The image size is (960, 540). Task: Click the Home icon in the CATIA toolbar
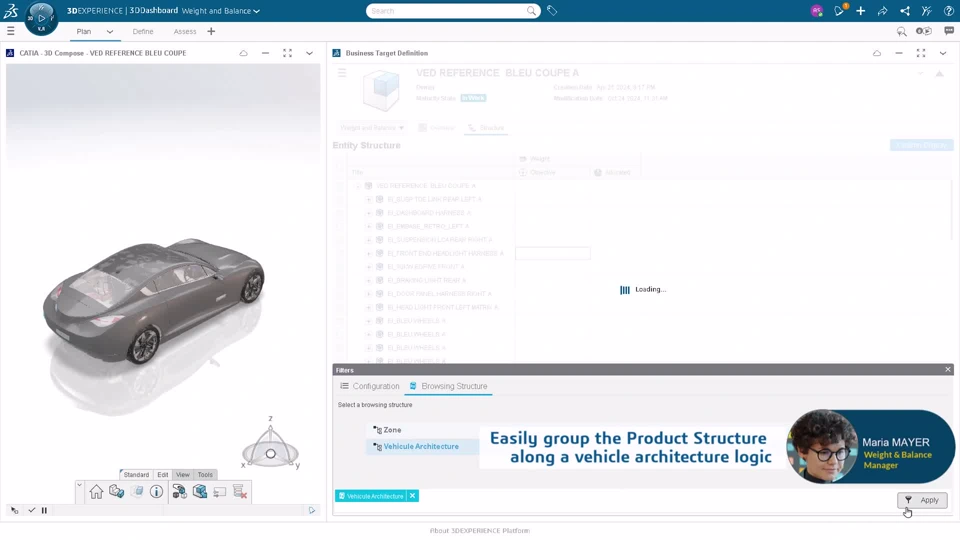[96, 492]
